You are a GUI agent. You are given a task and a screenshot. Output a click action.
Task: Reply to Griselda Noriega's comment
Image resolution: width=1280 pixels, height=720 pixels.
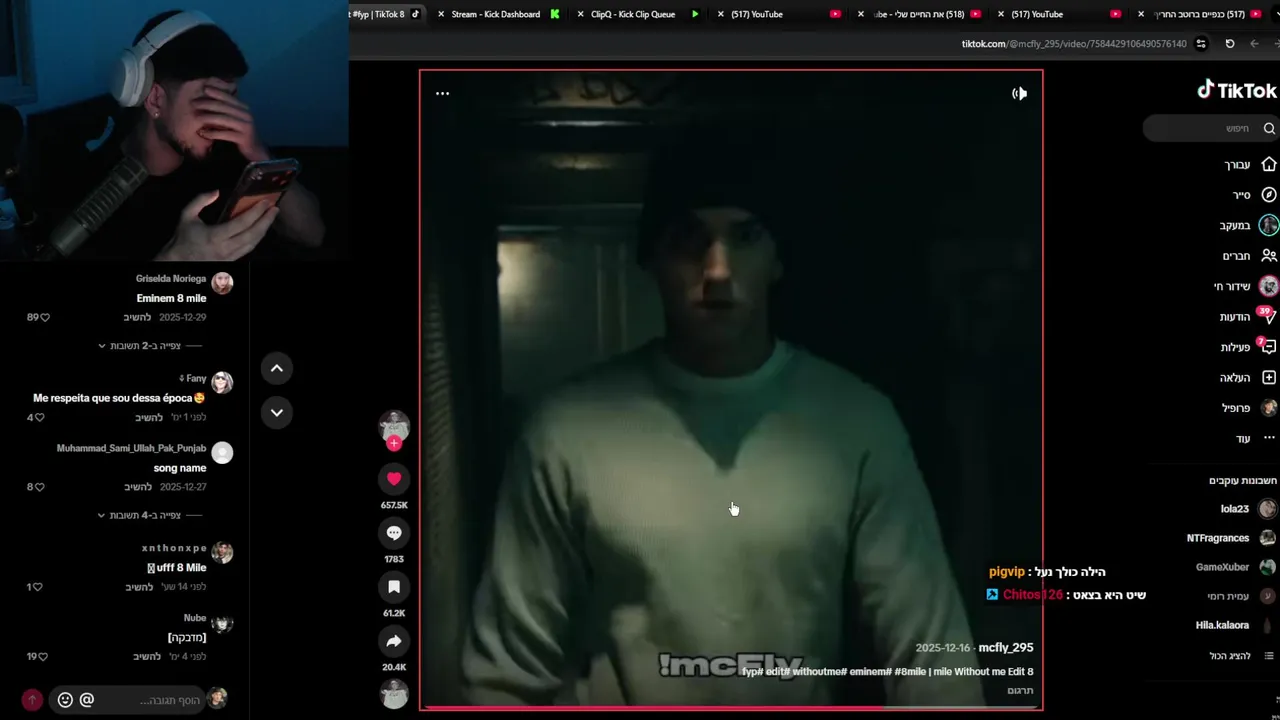click(x=138, y=317)
